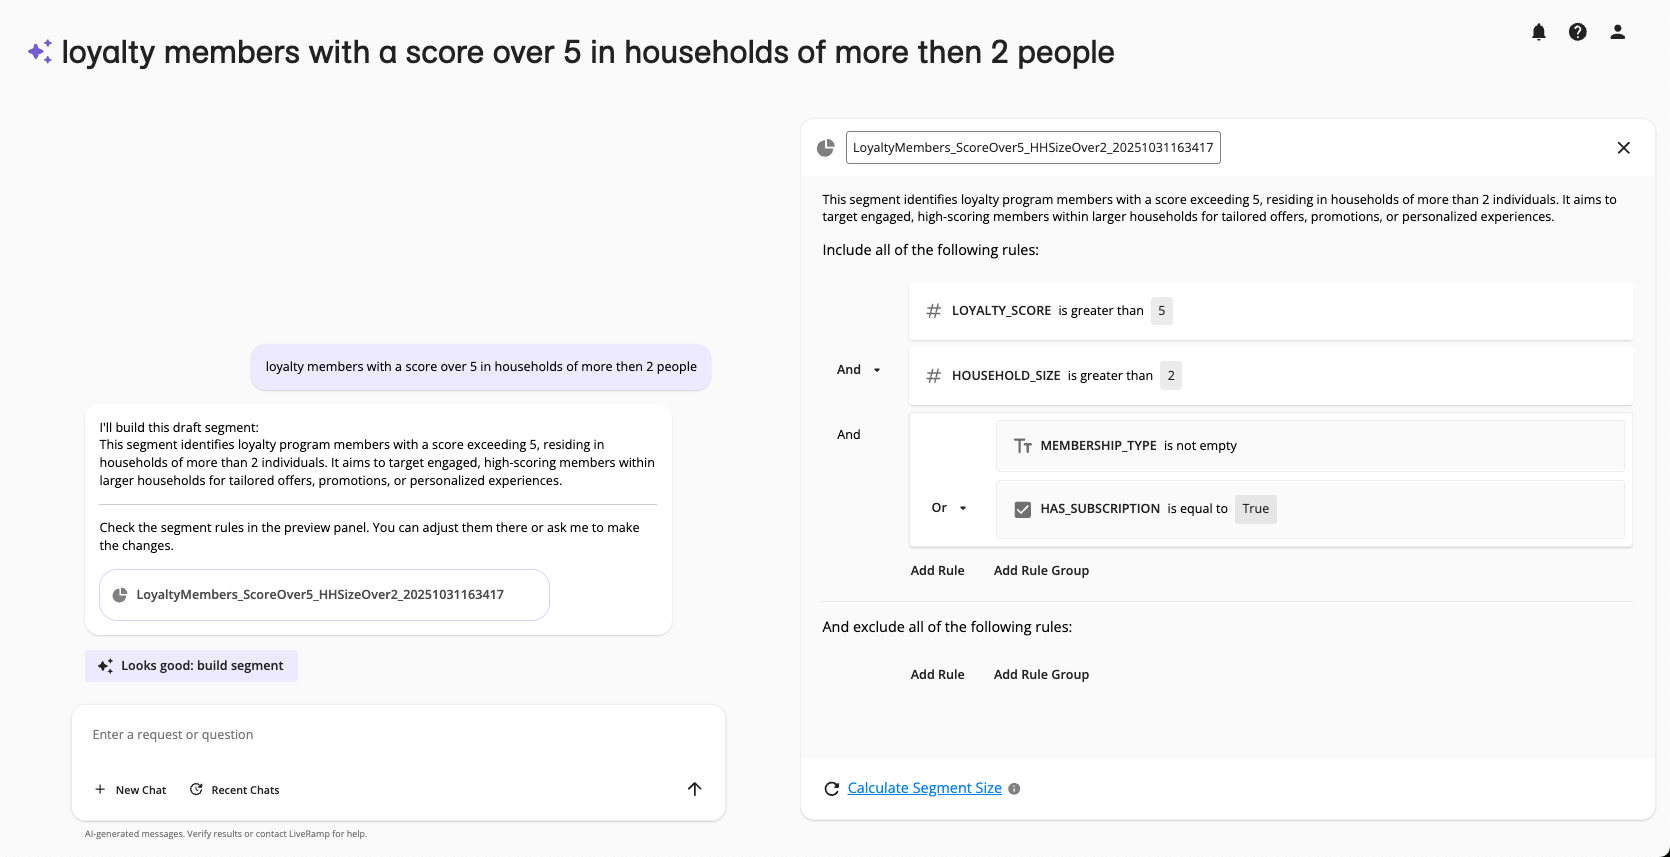Expand the Or operator dropdown

[950, 508]
